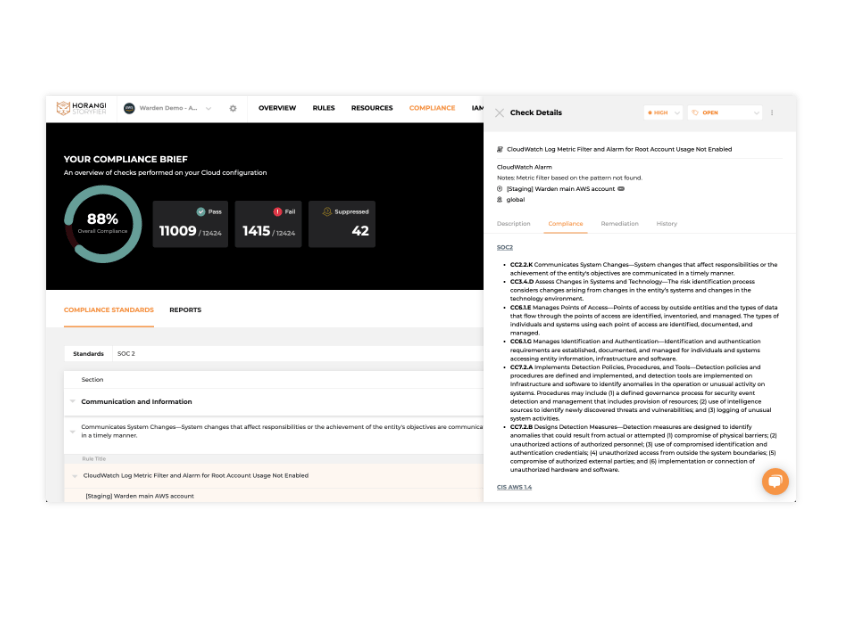Click the Rule Title column header
The width and height of the screenshot is (842, 628).
(94, 459)
